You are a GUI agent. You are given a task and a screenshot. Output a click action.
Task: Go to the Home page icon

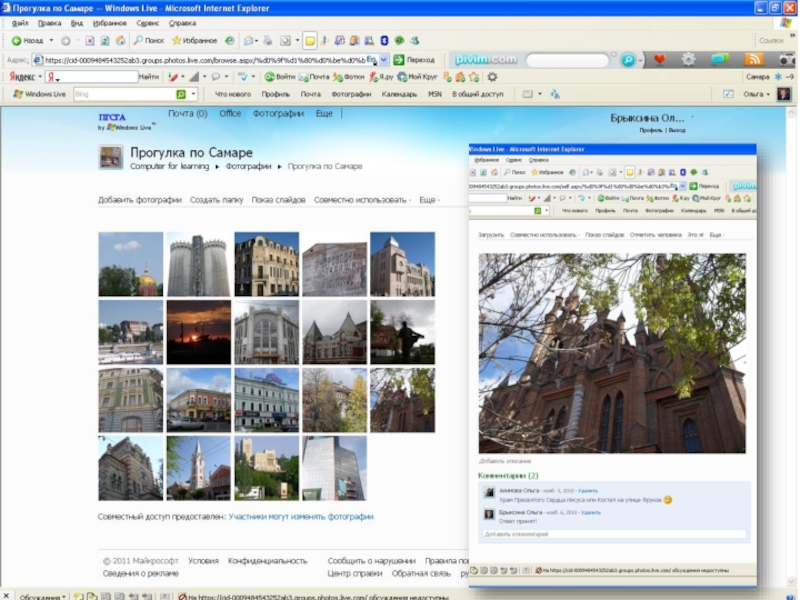(x=120, y=41)
